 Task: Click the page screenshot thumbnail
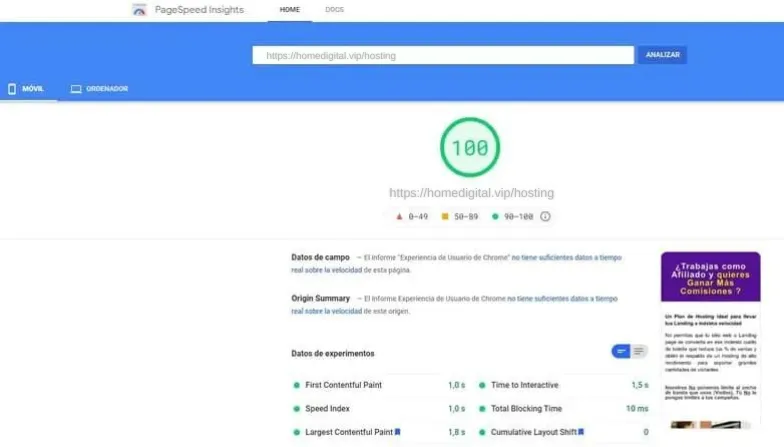tap(710, 340)
